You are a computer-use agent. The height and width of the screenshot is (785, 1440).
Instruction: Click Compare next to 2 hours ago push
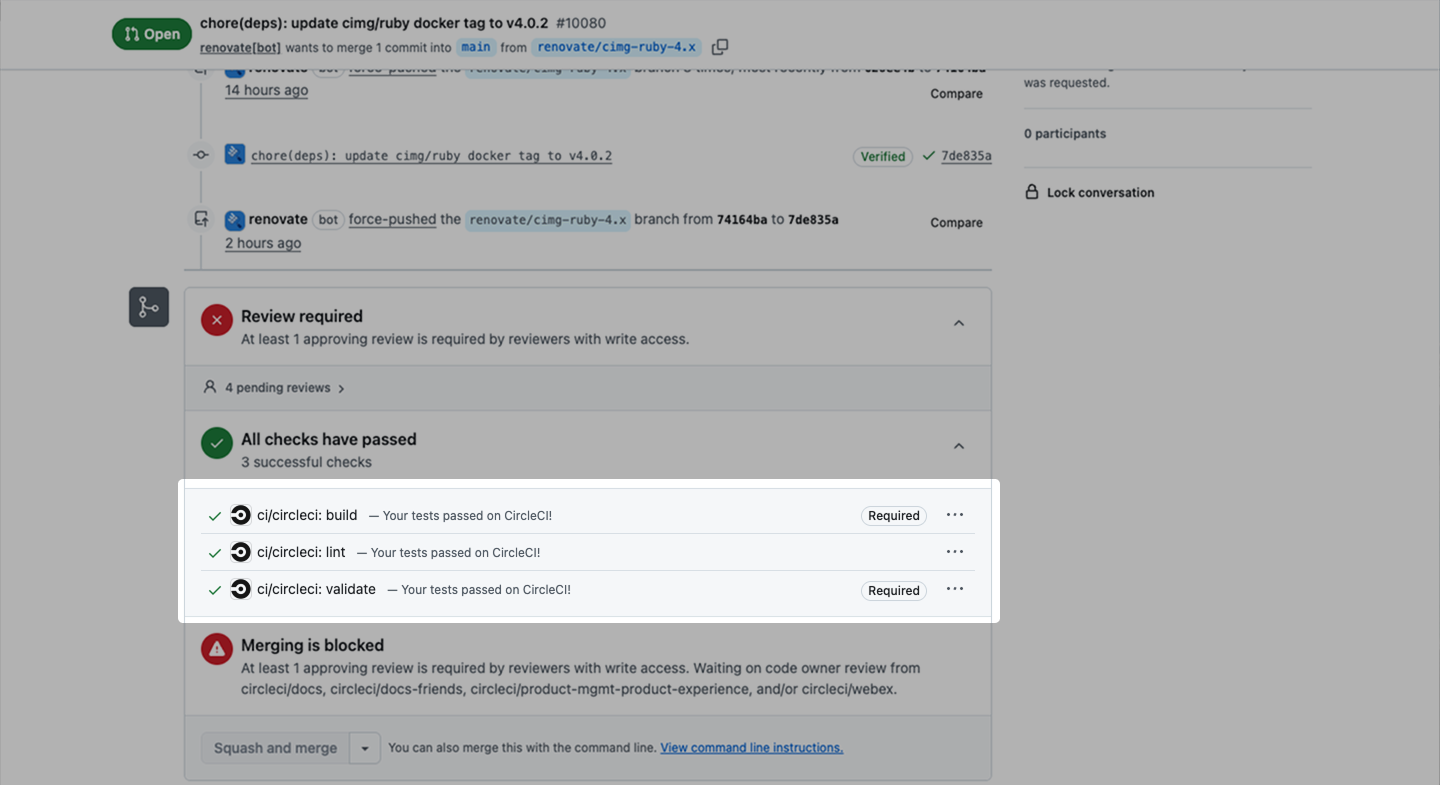[x=956, y=223]
